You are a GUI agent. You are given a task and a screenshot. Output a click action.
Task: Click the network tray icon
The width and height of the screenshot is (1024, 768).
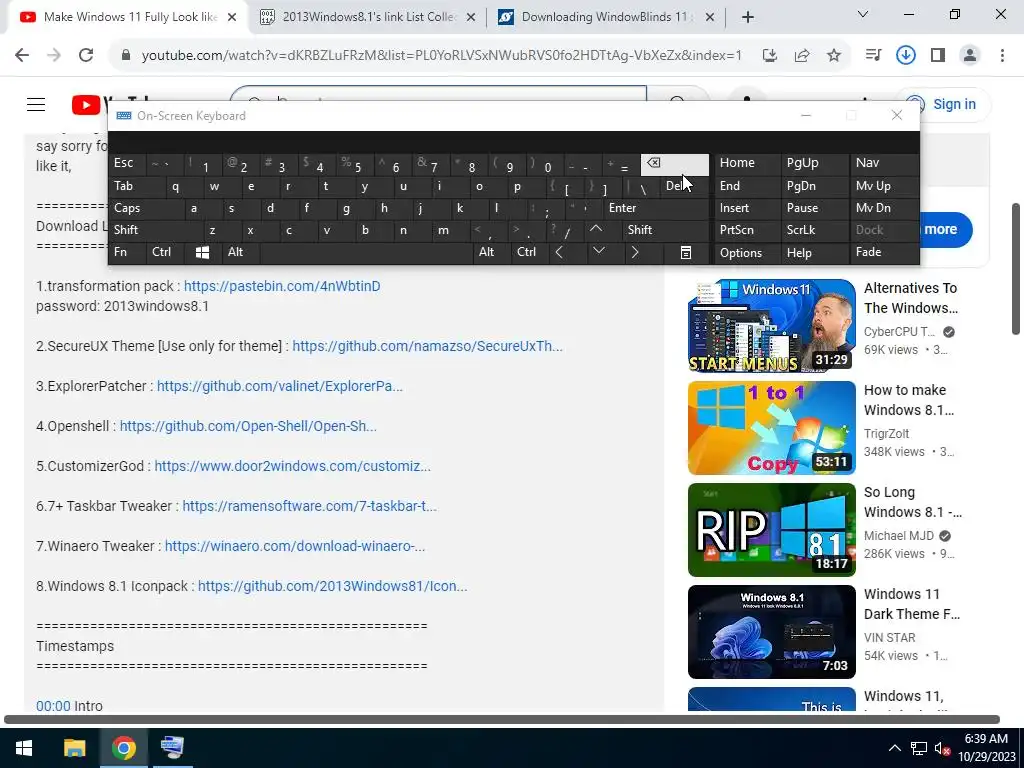pos(919,748)
